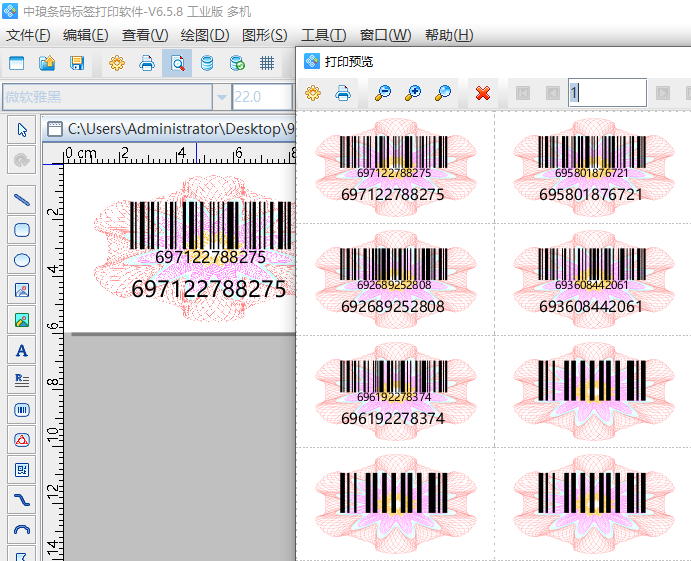Select the ellipse shape tool
The height and width of the screenshot is (561, 691).
coord(21,260)
